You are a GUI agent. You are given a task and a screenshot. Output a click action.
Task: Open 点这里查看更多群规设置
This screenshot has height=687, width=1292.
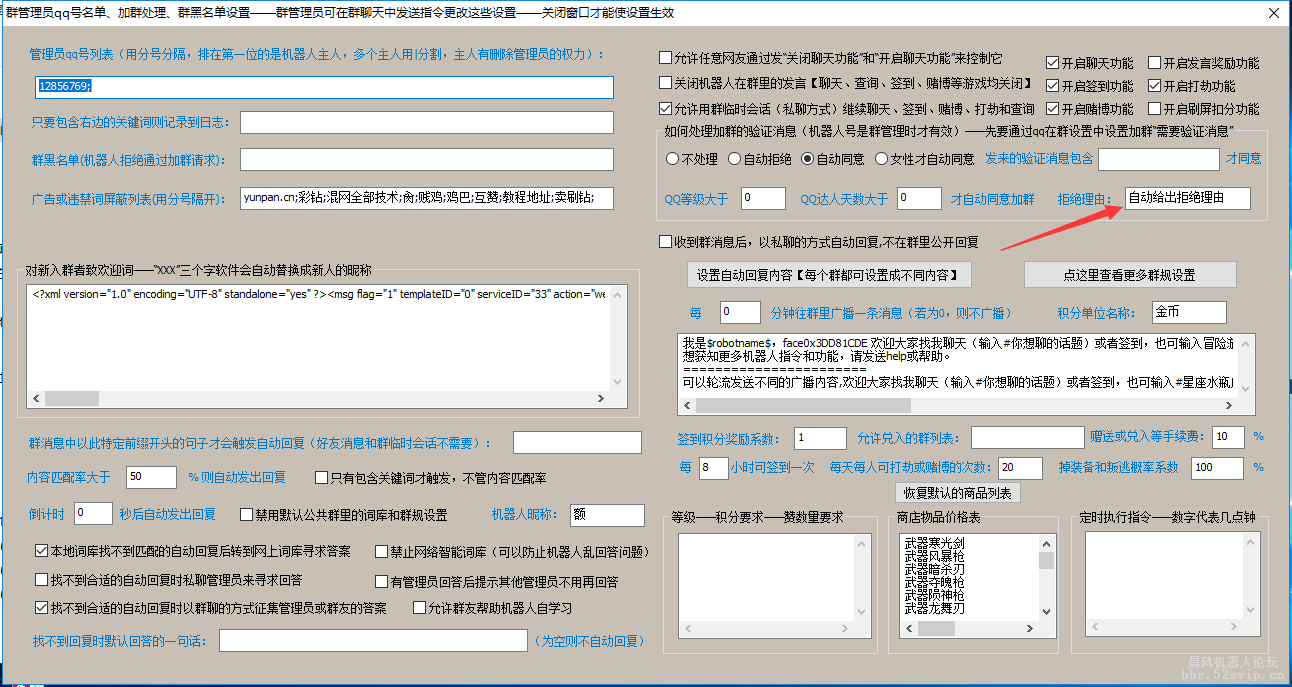click(x=1129, y=275)
